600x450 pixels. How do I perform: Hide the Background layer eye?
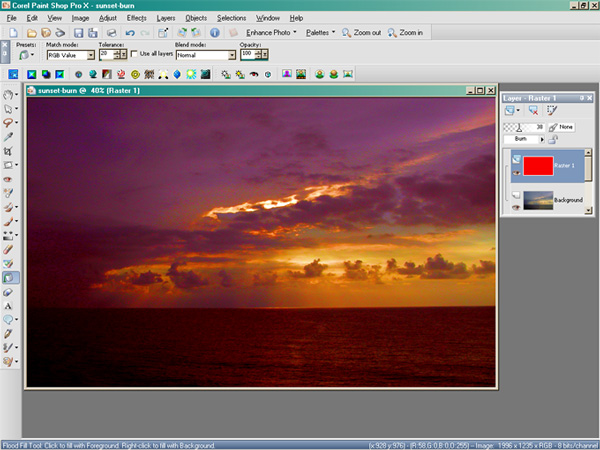pyautogui.click(x=516, y=207)
